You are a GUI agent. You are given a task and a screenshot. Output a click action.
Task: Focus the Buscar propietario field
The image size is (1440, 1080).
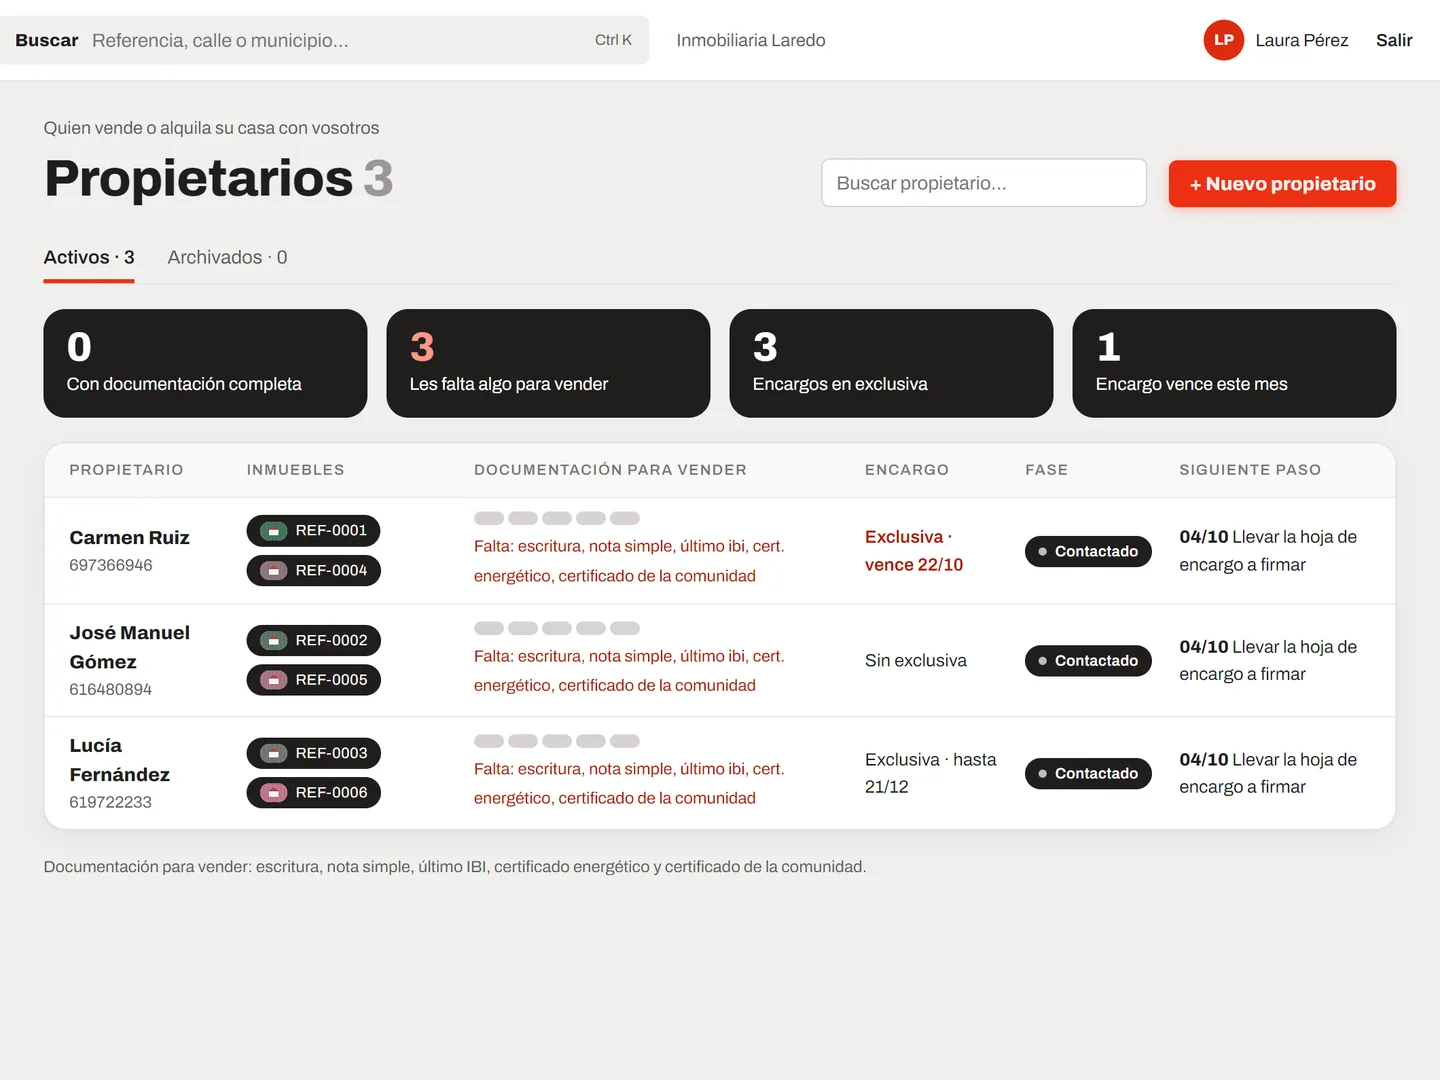pyautogui.click(x=984, y=183)
